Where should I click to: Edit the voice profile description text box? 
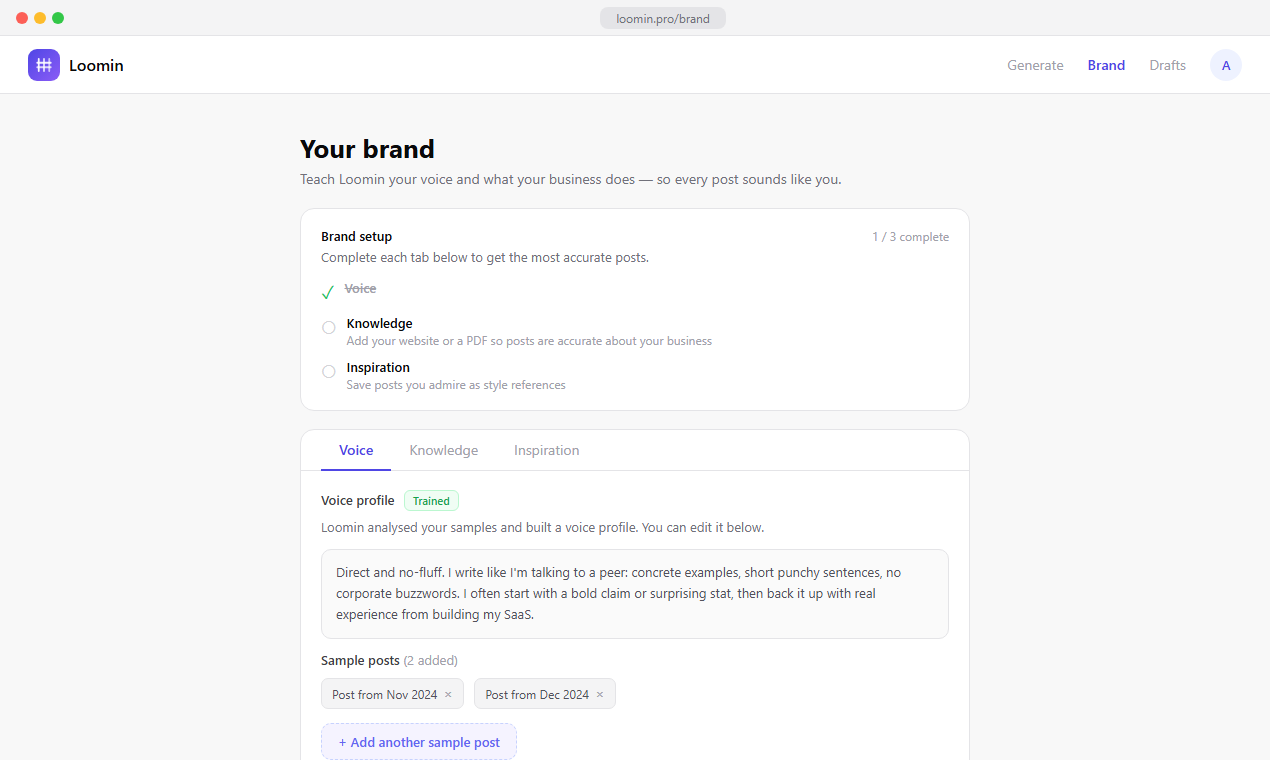coord(635,594)
